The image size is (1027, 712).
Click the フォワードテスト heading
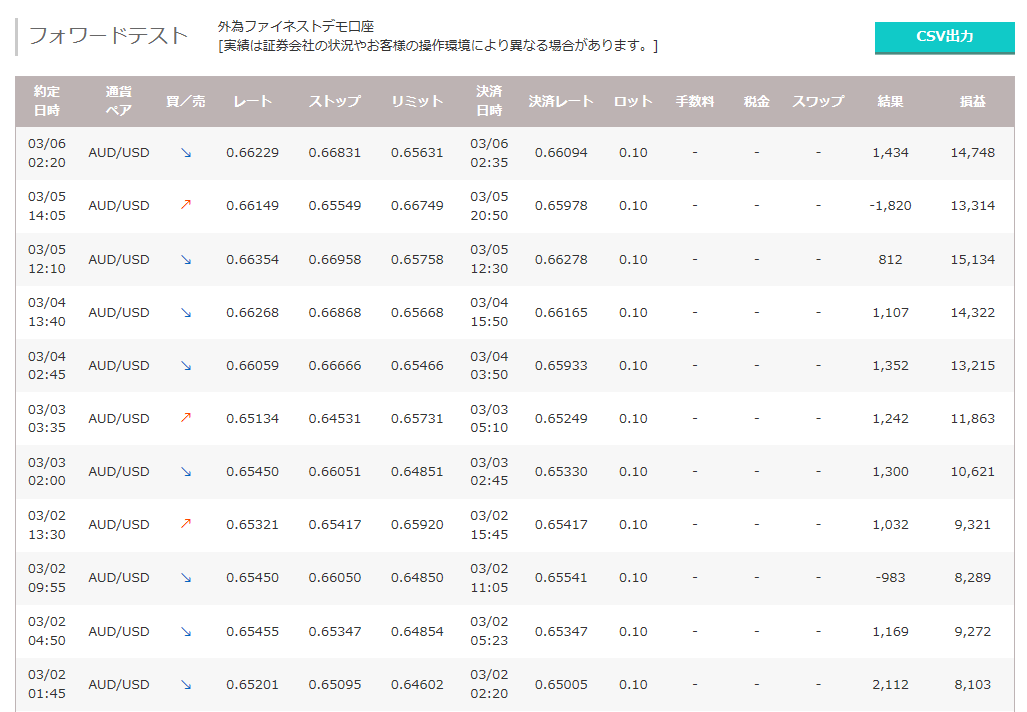(108, 35)
